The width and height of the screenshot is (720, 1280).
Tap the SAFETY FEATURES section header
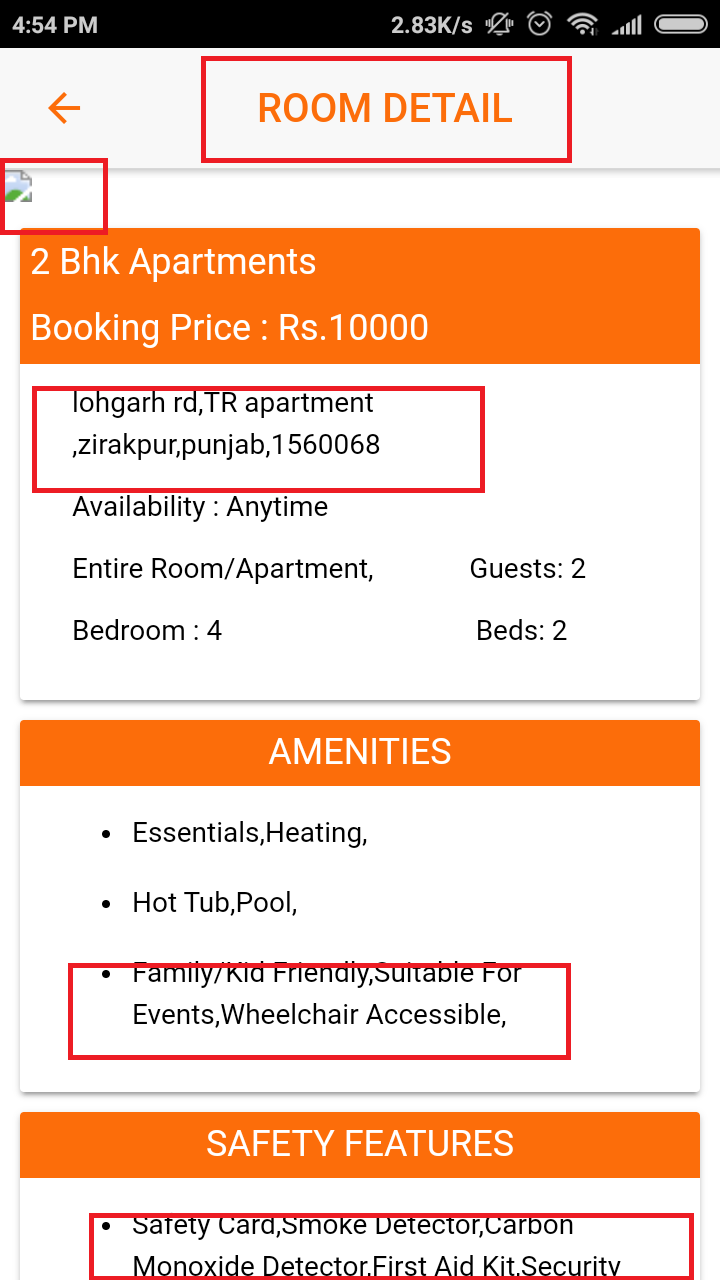360,1144
